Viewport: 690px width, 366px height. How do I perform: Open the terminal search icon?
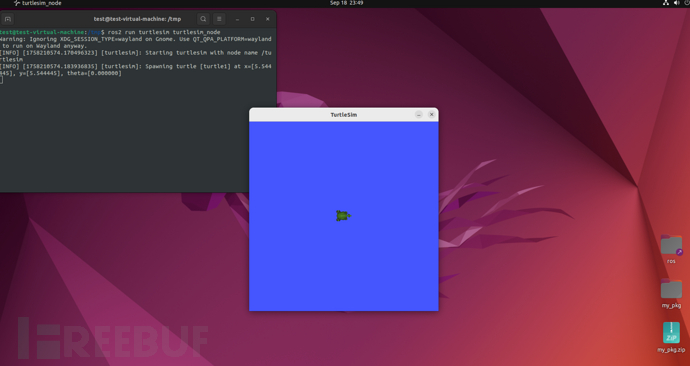coord(203,19)
